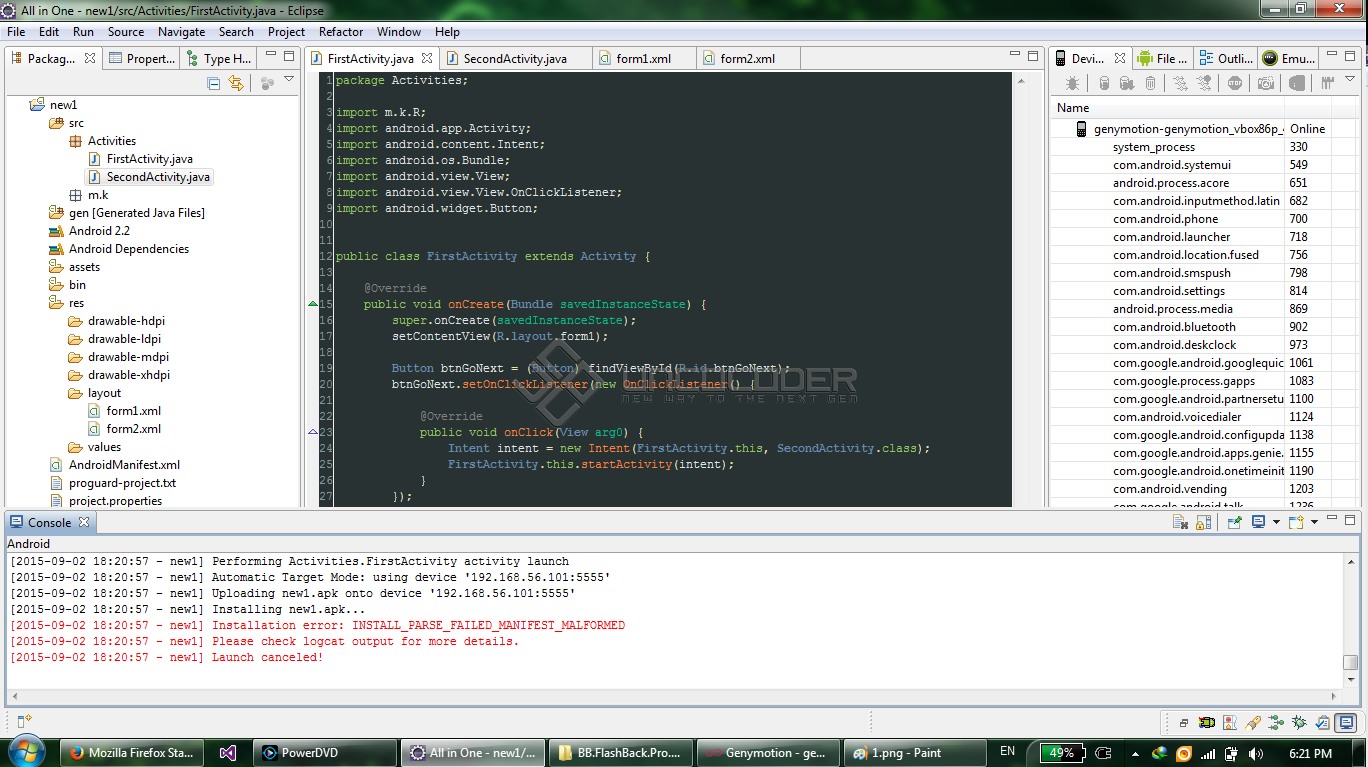Toggle Pin Console icon
The width and height of the screenshot is (1368, 767).
(x=1235, y=522)
